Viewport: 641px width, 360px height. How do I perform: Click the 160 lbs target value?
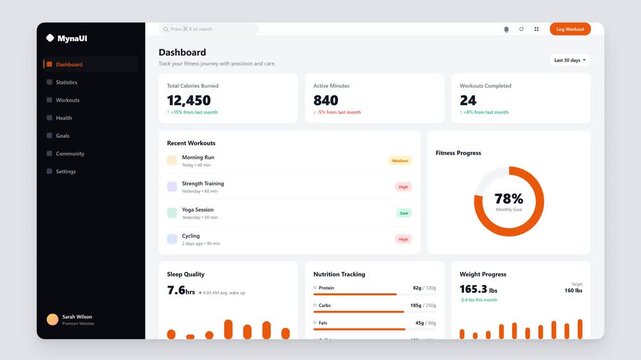click(573, 291)
